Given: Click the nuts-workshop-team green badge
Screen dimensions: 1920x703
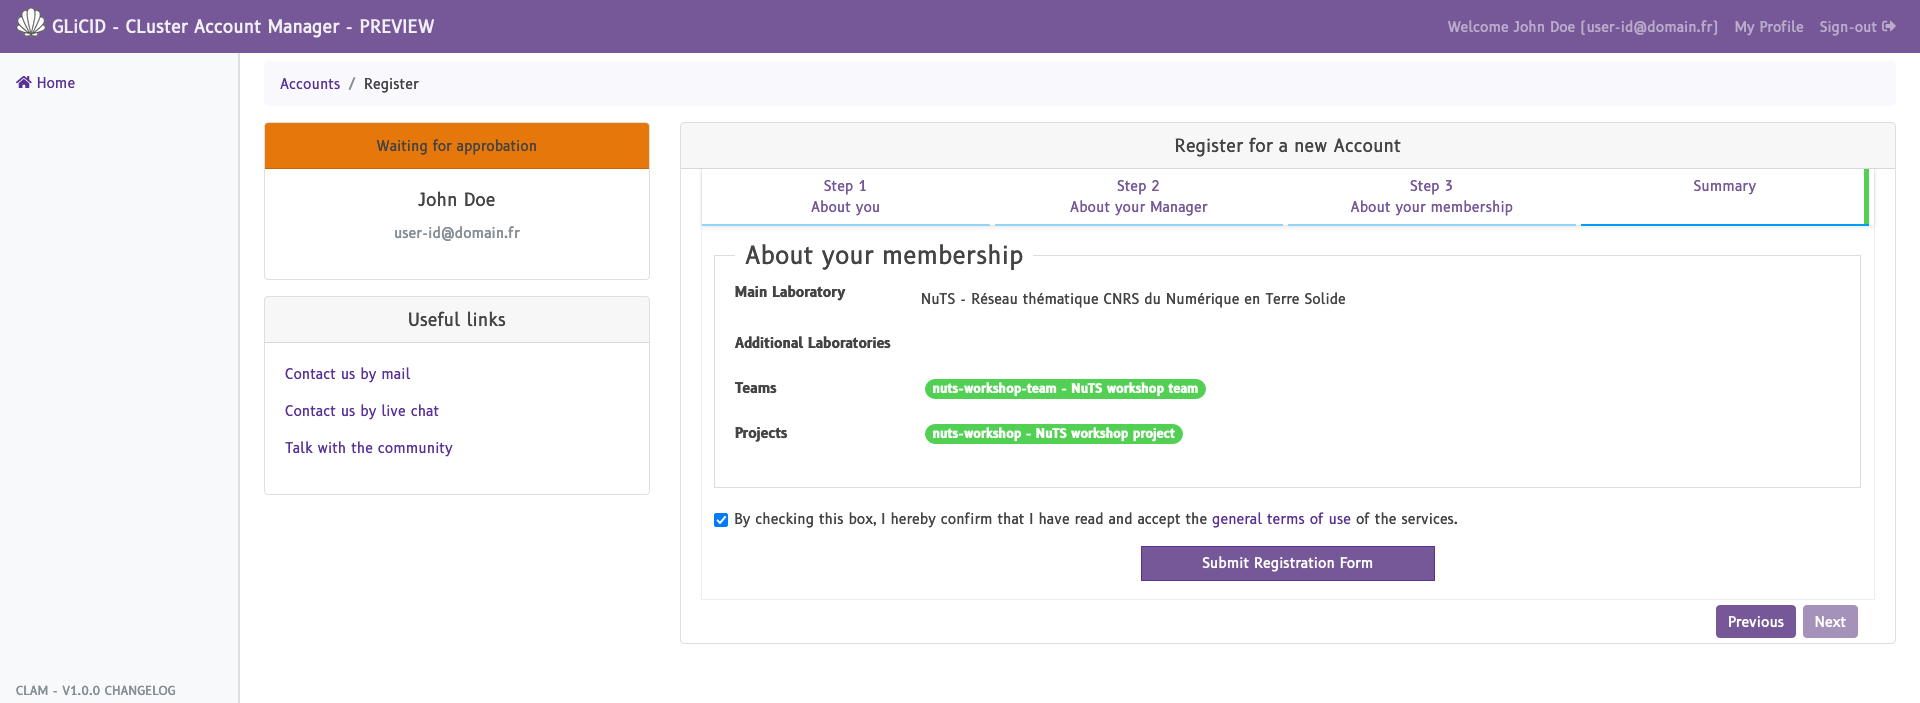Looking at the screenshot, I should pos(1064,389).
